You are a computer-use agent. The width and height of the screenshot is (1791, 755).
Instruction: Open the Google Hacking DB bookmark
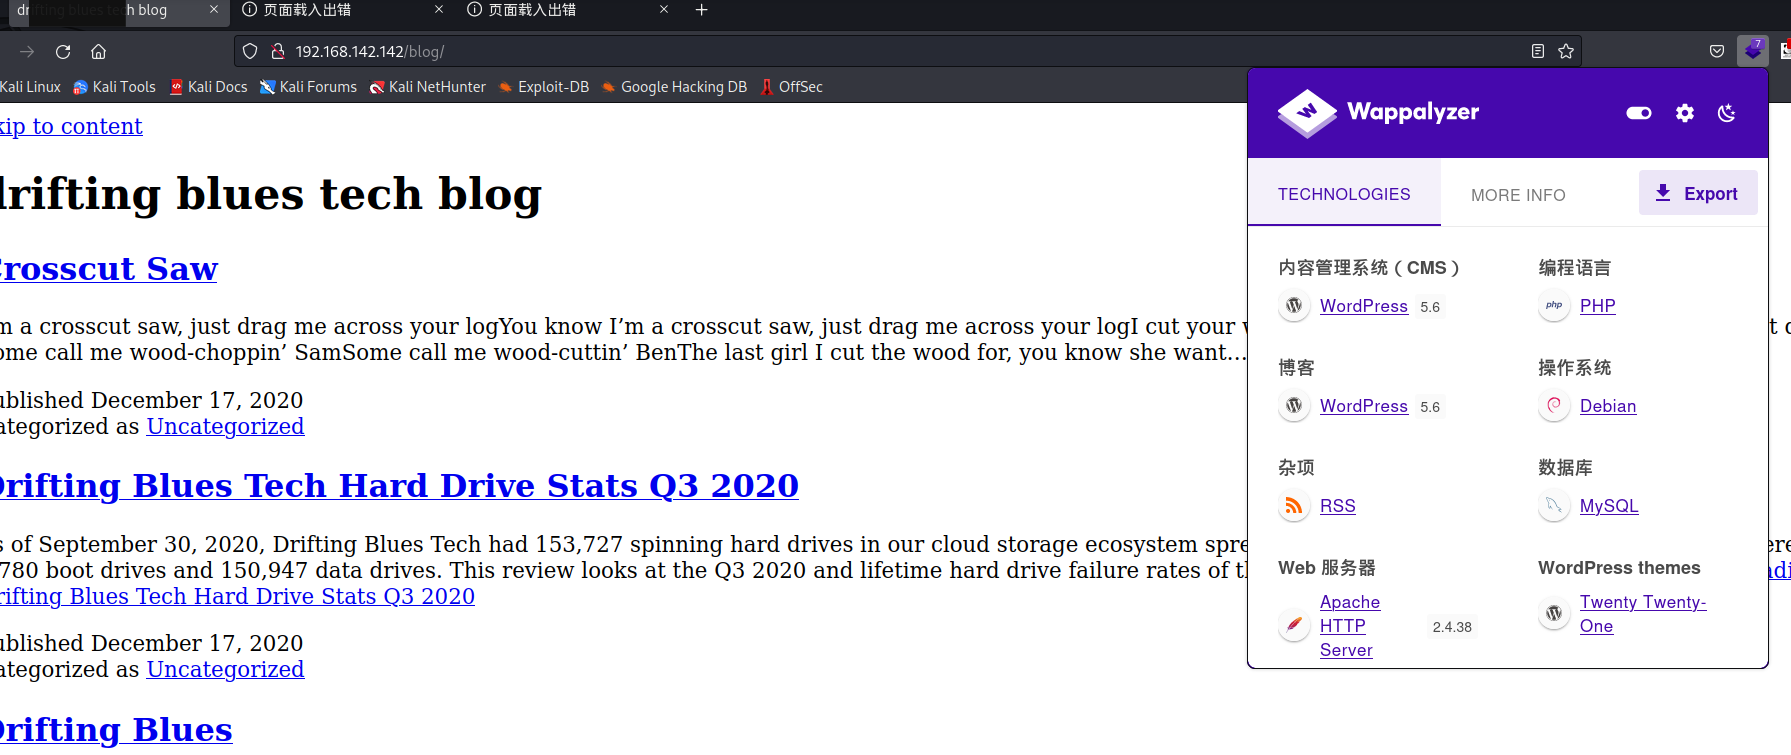point(683,87)
